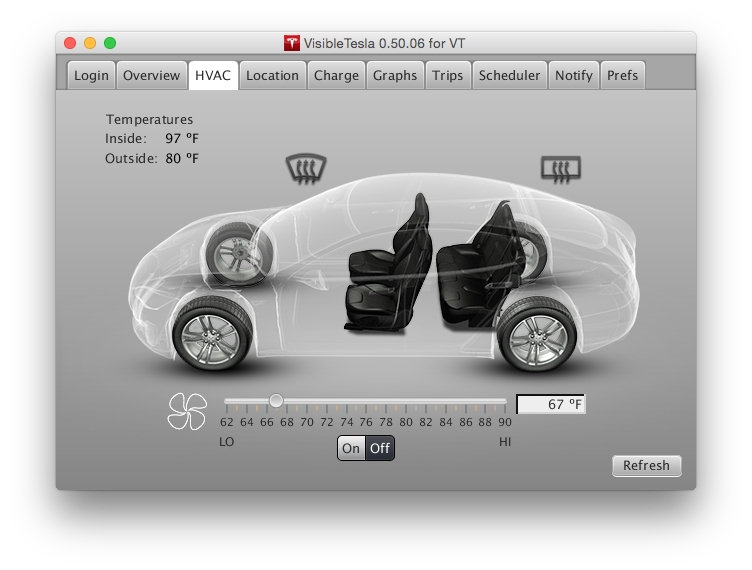Switch to the Scheduler tab

[x=509, y=75]
